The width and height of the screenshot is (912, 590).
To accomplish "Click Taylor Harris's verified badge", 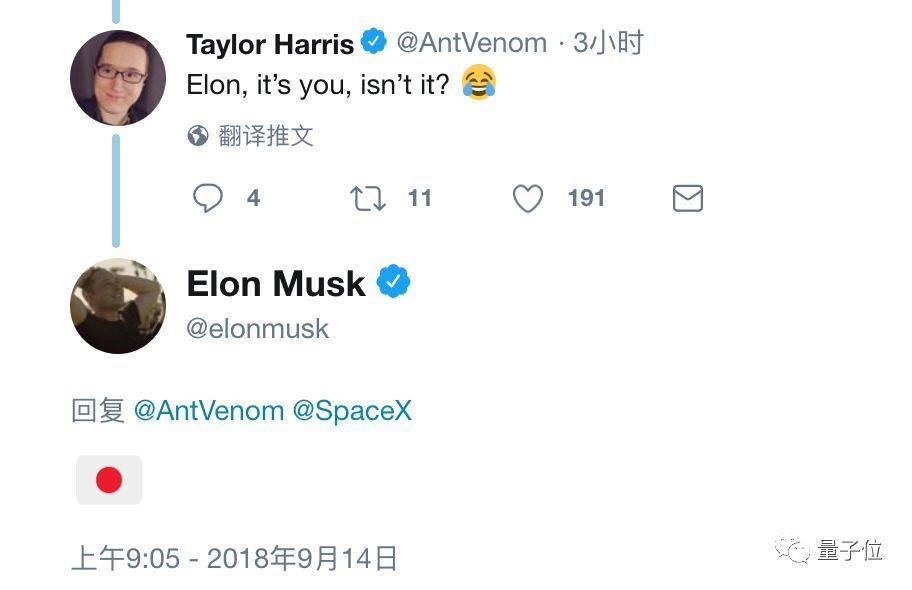I will (x=373, y=42).
